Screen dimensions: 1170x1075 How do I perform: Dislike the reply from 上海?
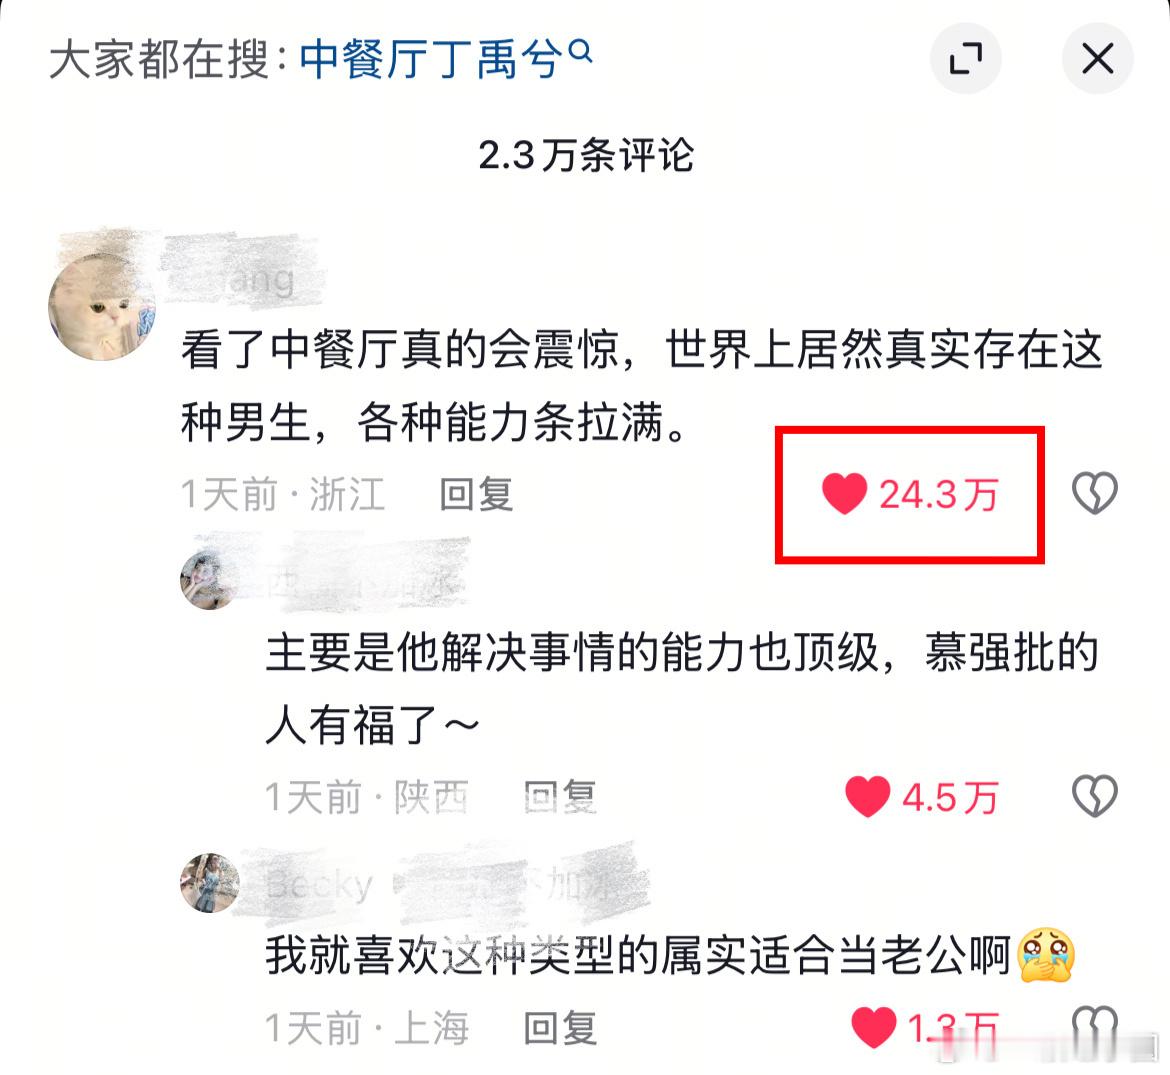1095,1026
